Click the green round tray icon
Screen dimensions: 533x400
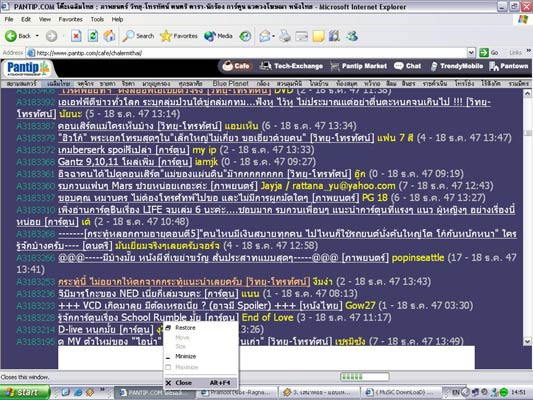(x=504, y=393)
